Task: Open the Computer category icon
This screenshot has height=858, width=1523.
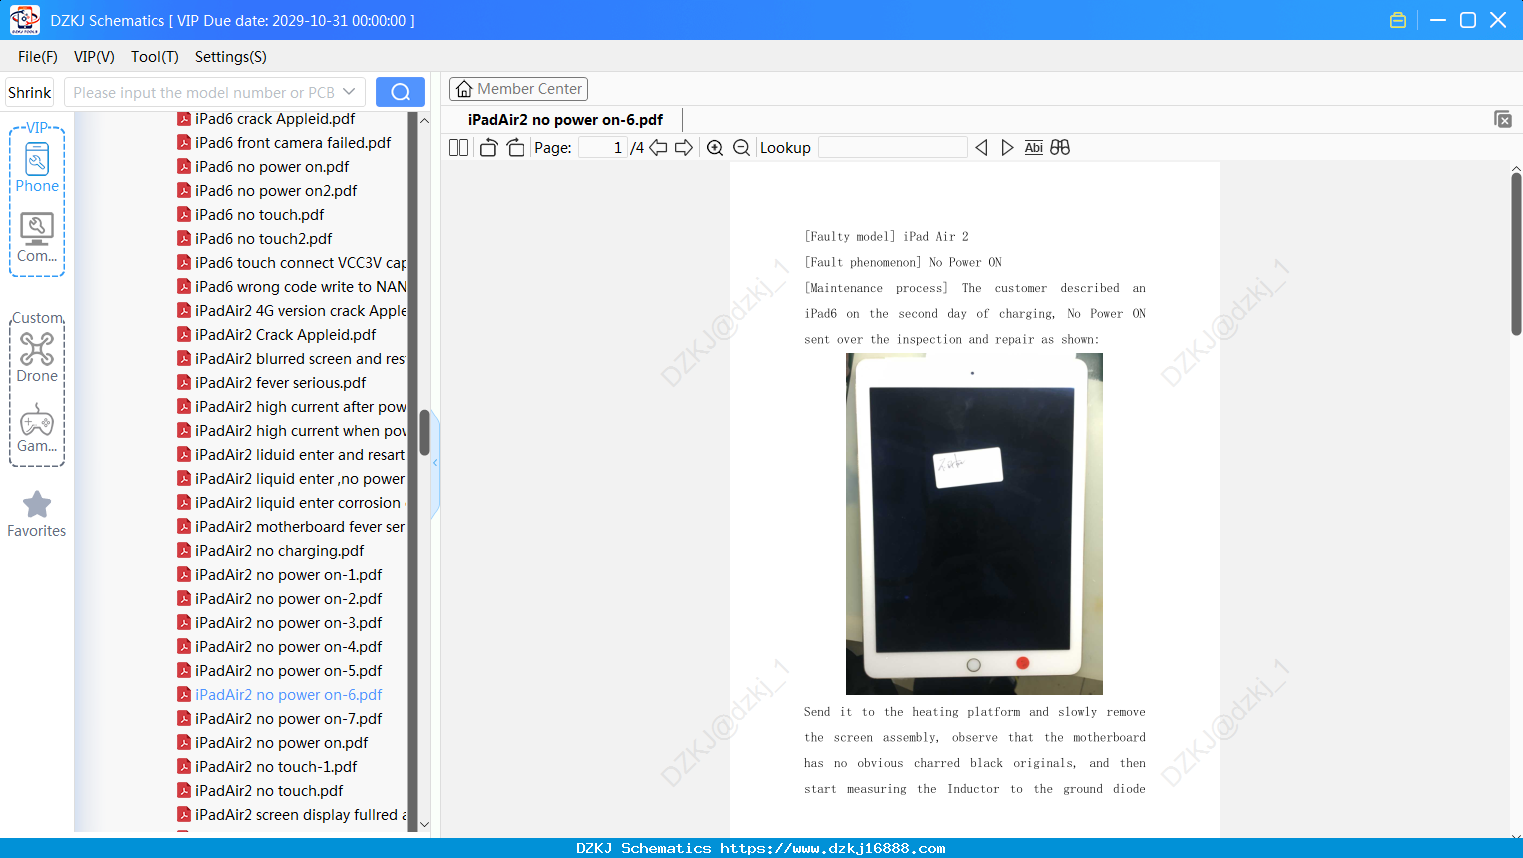Action: pos(37,238)
